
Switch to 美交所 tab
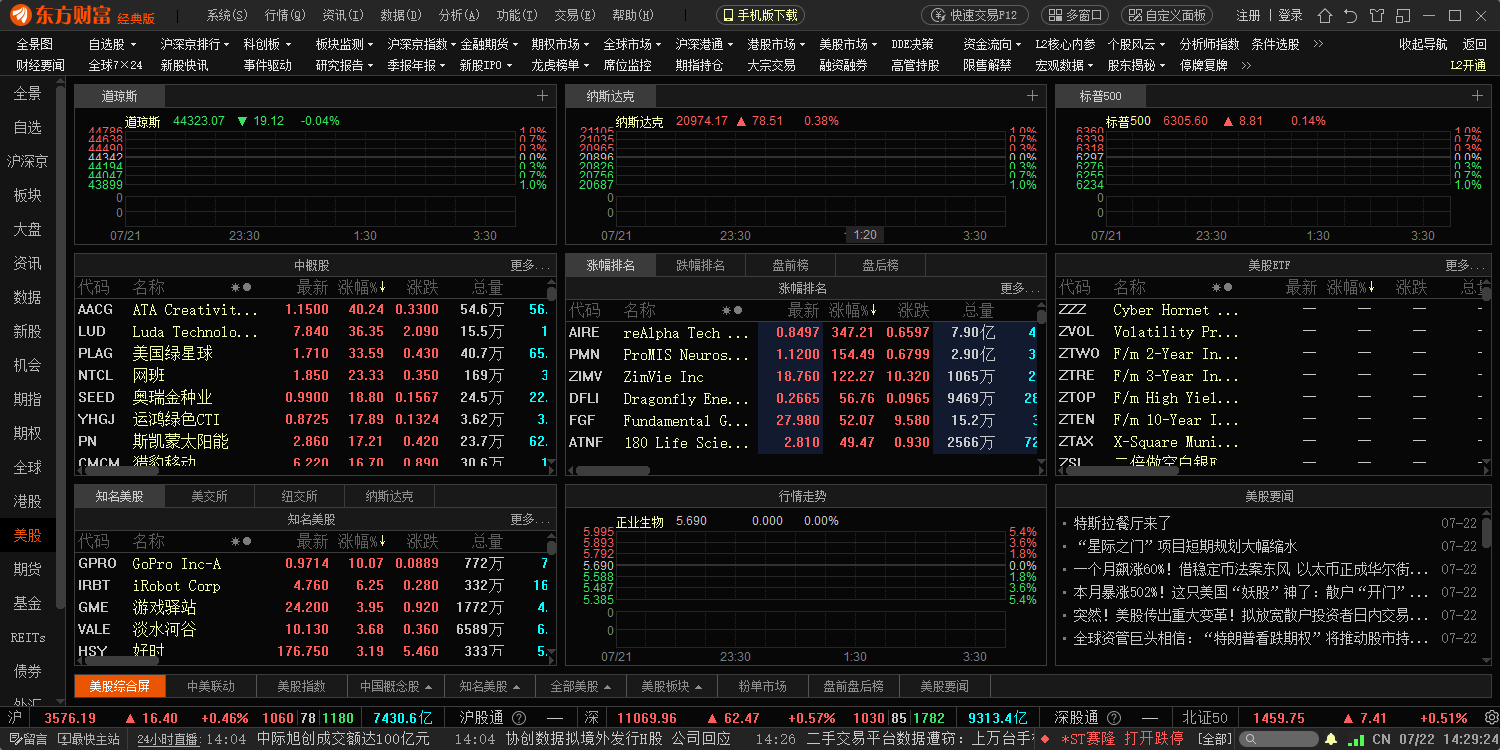209,496
